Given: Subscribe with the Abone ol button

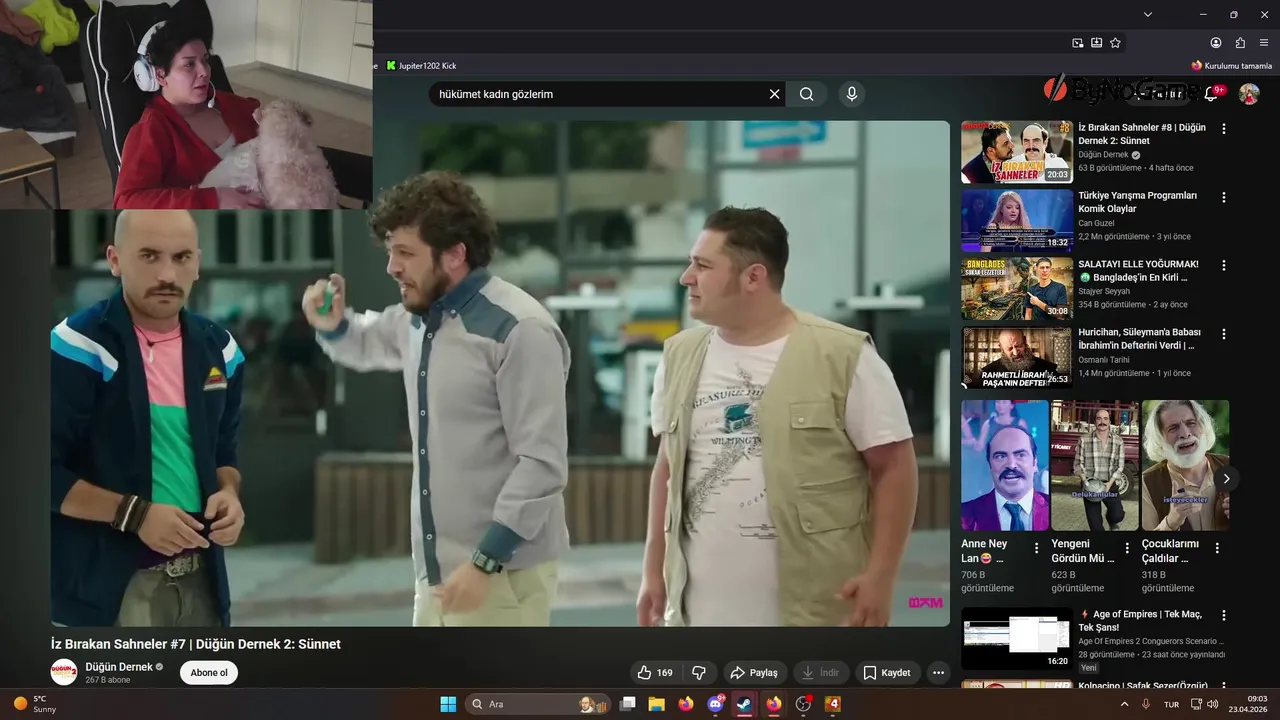Looking at the screenshot, I should pos(209,673).
